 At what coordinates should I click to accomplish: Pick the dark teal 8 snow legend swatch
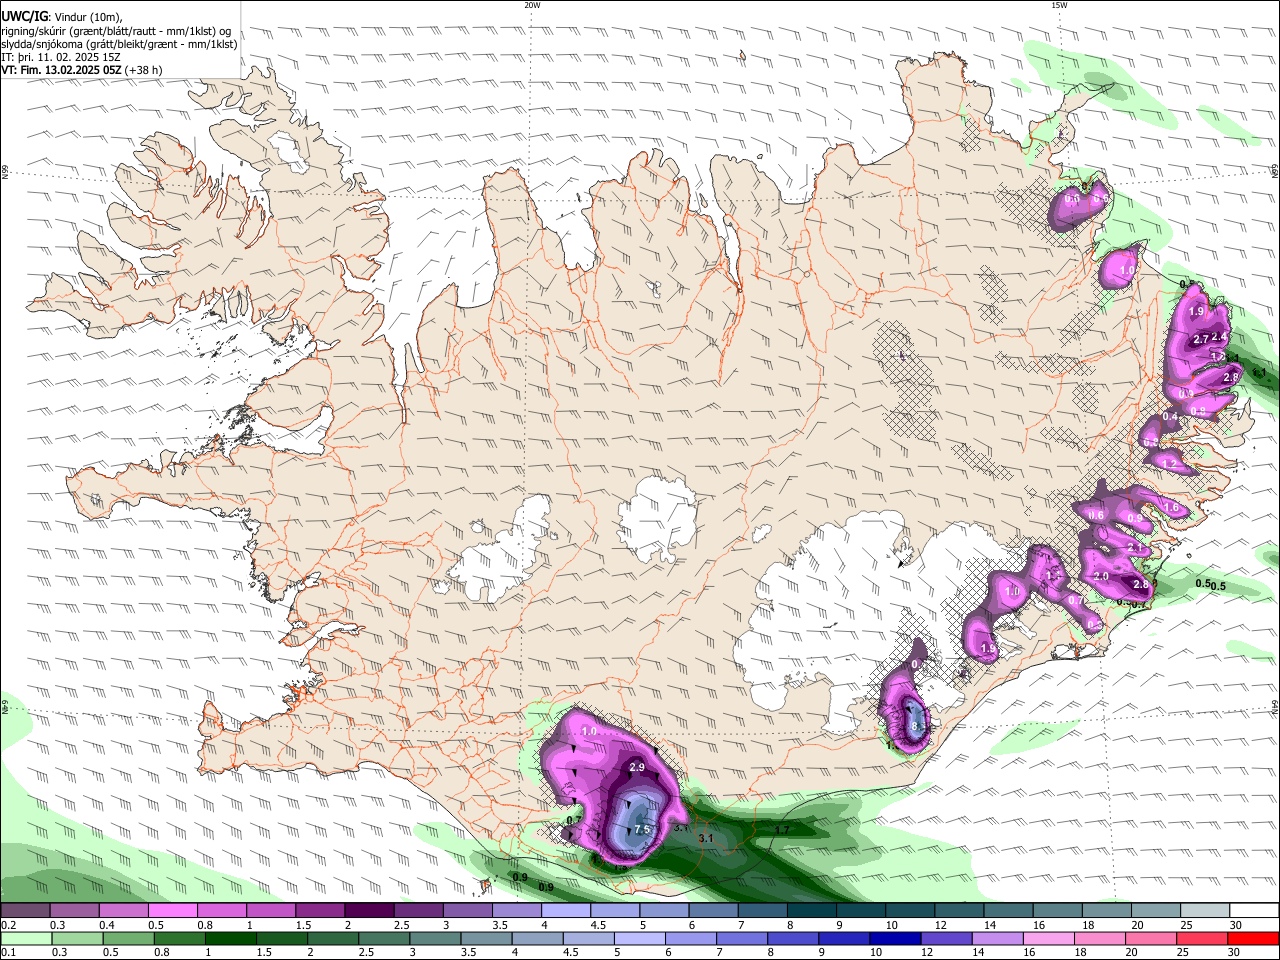point(812,911)
